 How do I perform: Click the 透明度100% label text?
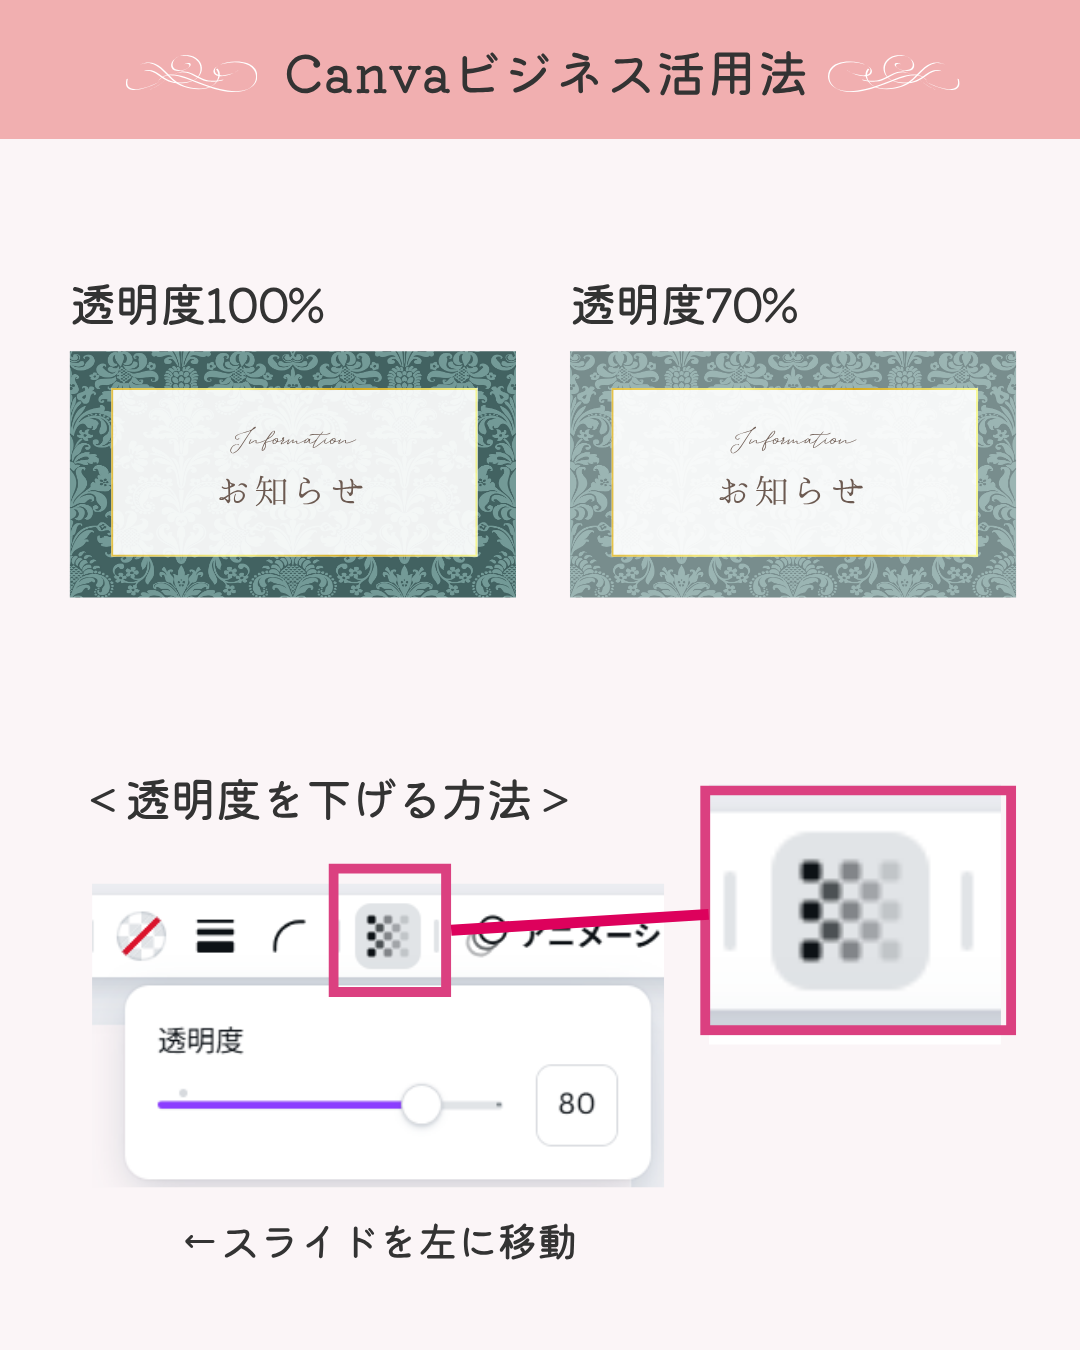[x=198, y=306]
